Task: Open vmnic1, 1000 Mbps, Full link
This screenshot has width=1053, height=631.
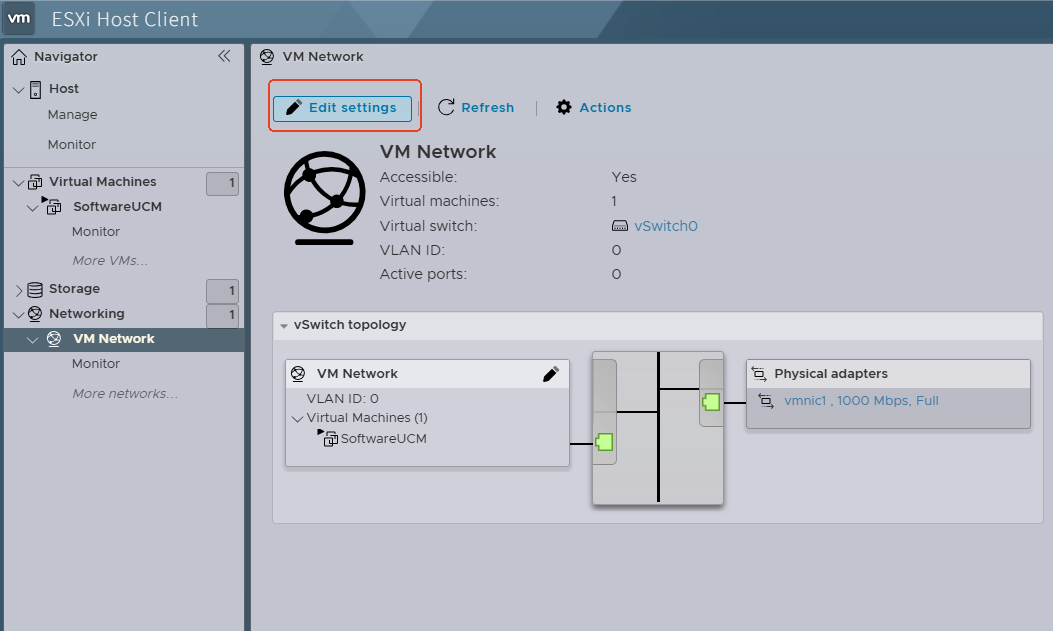Action: point(861,401)
